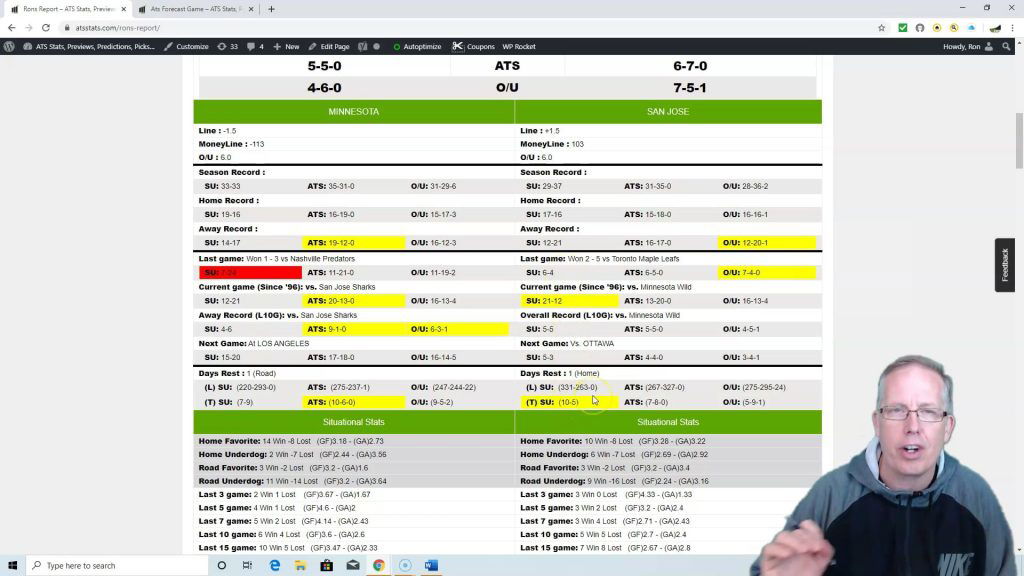View the 4 pending comments
This screenshot has width=1024, height=576.
click(x=255, y=46)
